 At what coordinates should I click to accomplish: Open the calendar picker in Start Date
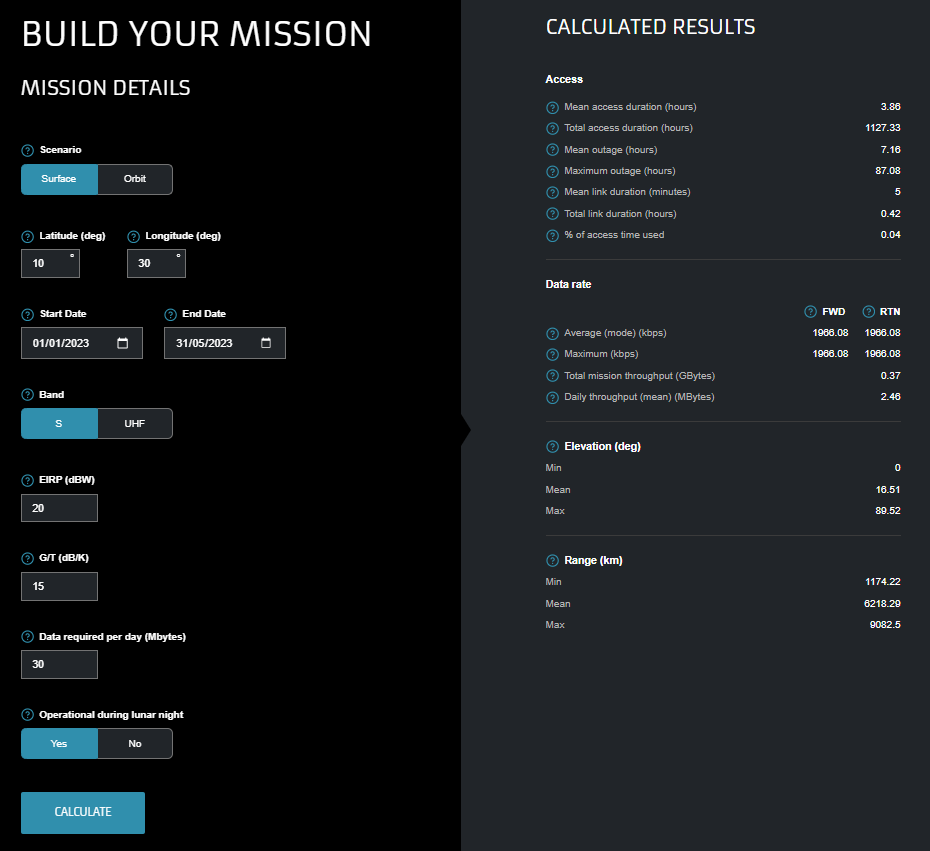(x=122, y=343)
